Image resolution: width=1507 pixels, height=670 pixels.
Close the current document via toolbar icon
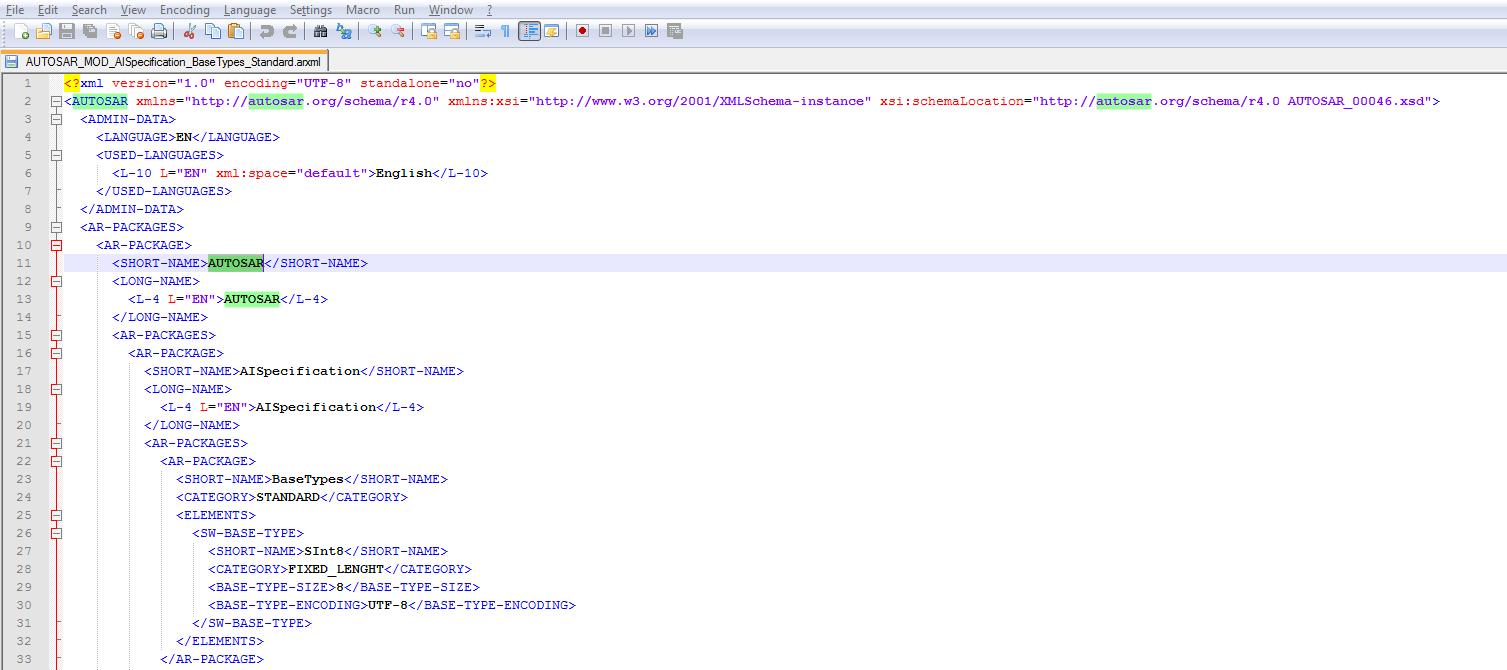[x=113, y=31]
